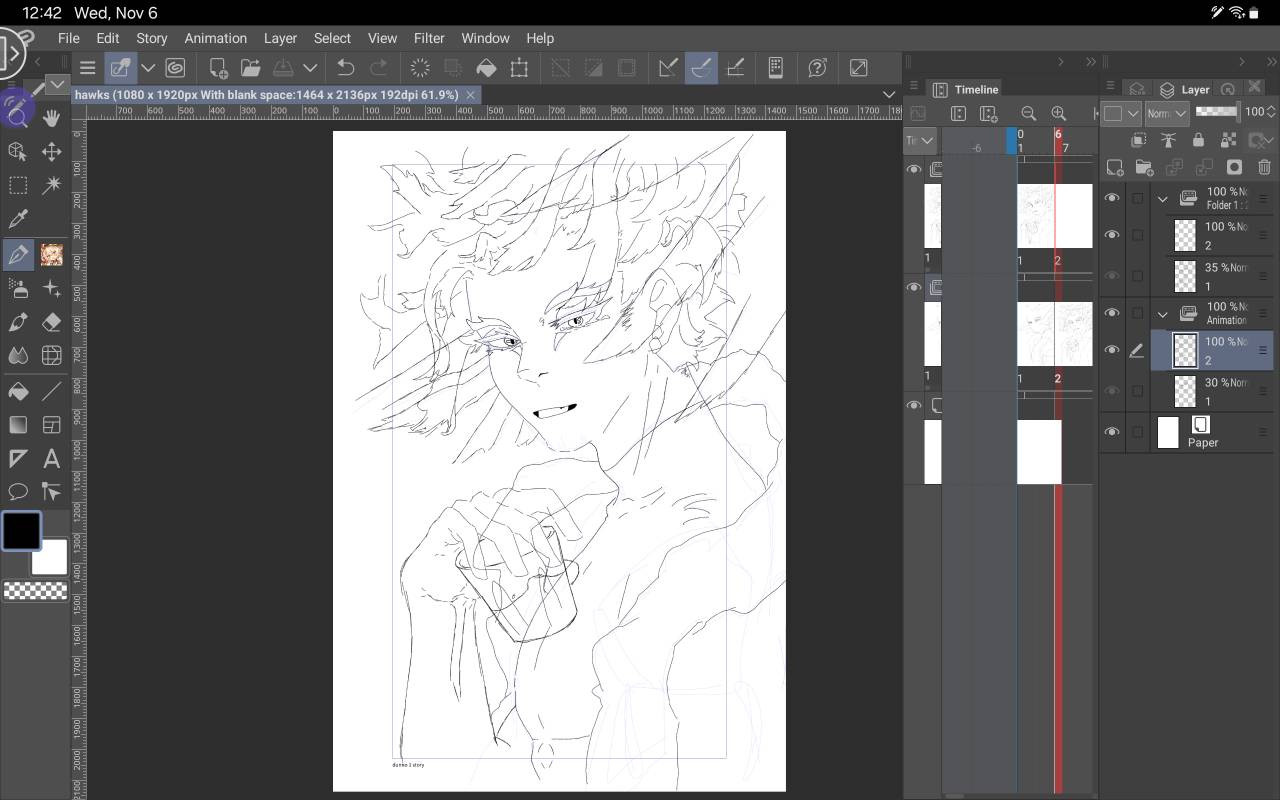Toggle Clip to layer below icon
The width and height of the screenshot is (1280, 800).
(1138, 141)
